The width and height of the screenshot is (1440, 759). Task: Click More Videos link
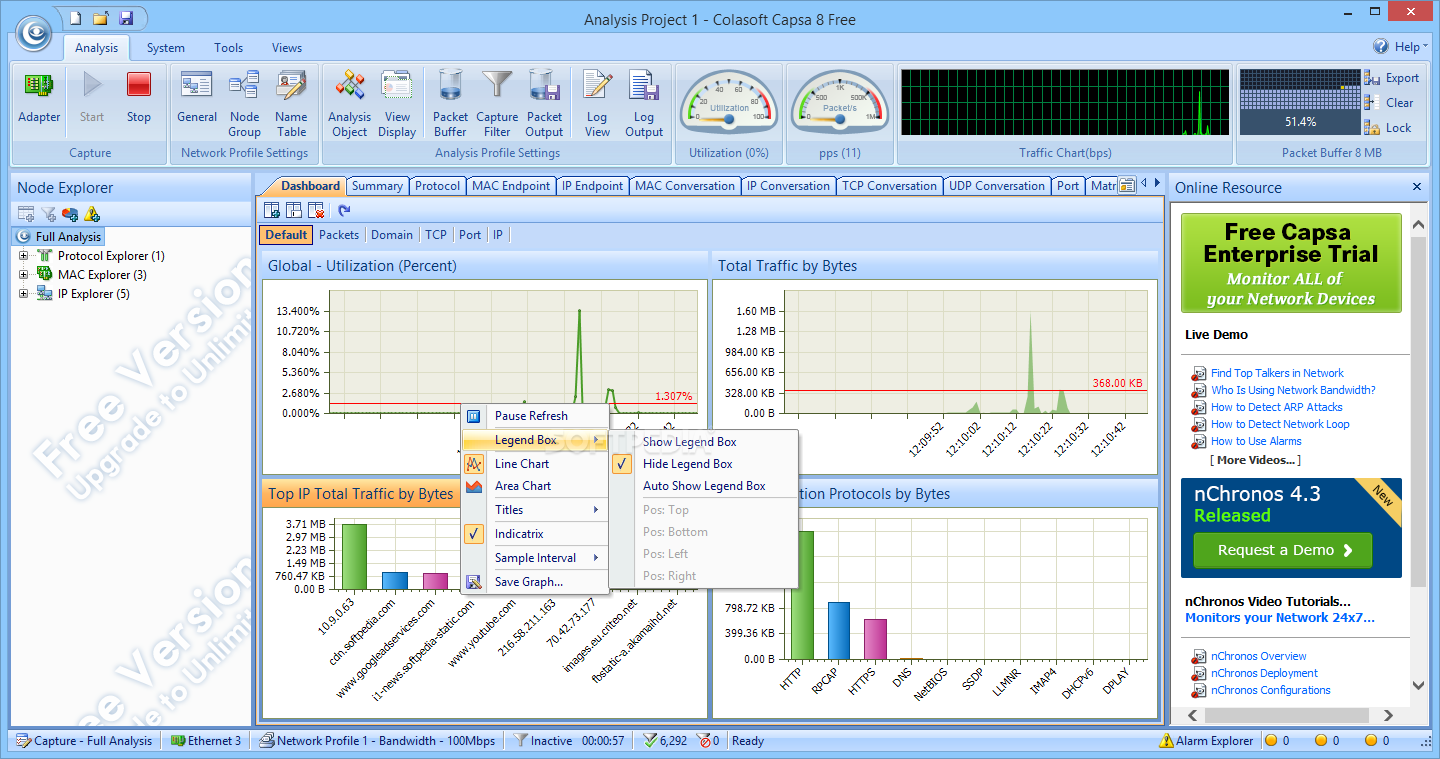click(1254, 460)
